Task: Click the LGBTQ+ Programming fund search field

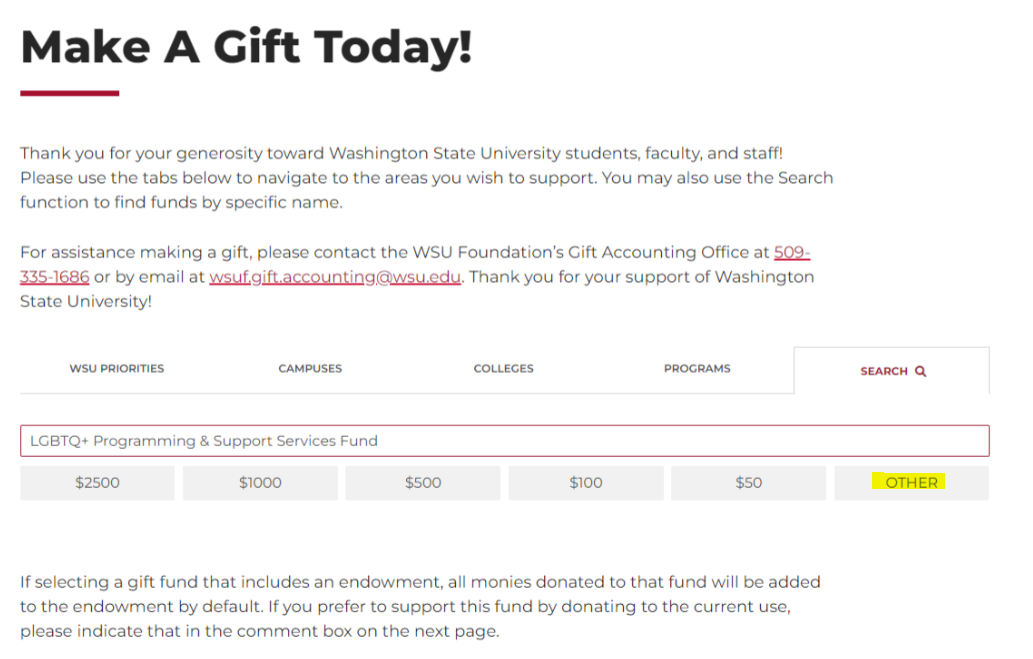Action: point(505,441)
